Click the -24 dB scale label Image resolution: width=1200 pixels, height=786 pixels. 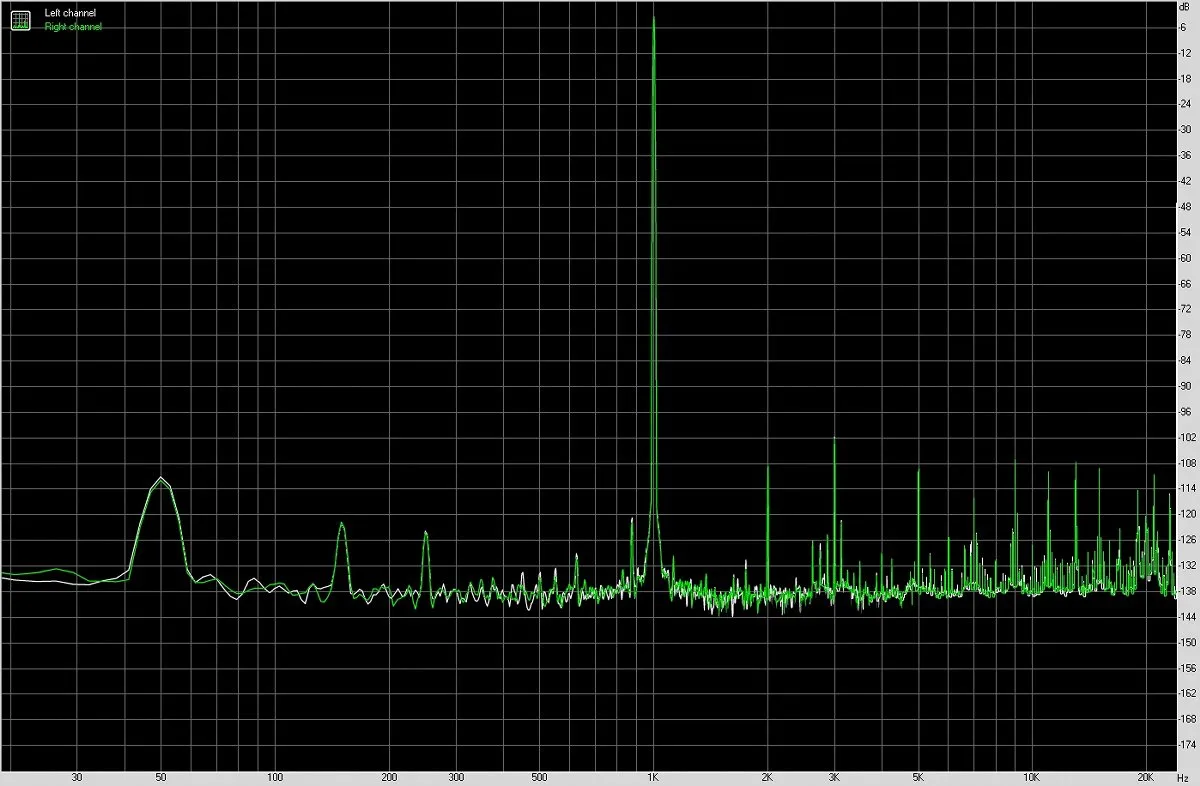pyautogui.click(x=1183, y=104)
